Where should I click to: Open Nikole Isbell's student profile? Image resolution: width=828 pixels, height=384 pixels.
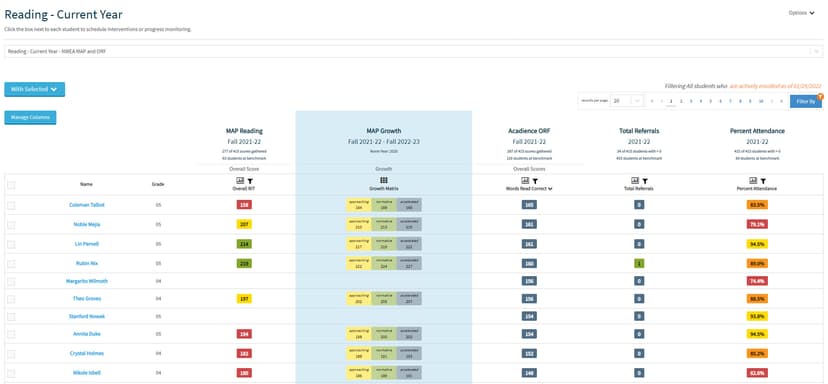(87, 373)
